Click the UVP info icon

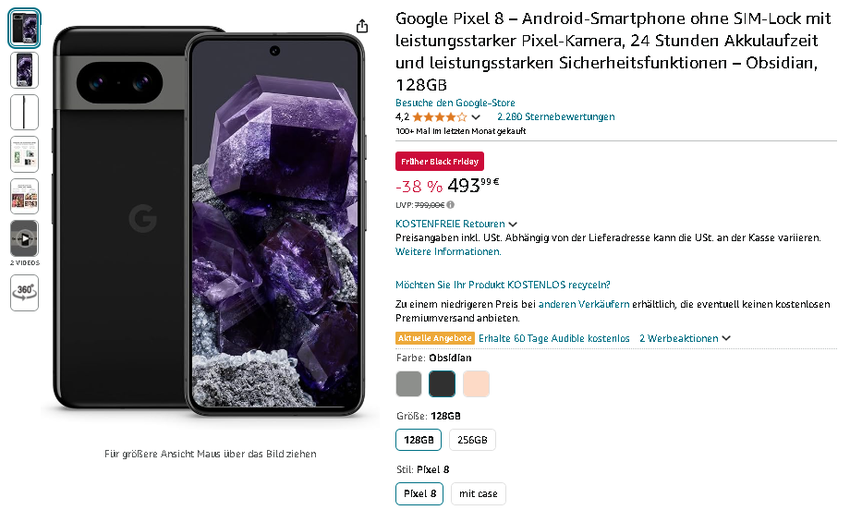point(450,205)
